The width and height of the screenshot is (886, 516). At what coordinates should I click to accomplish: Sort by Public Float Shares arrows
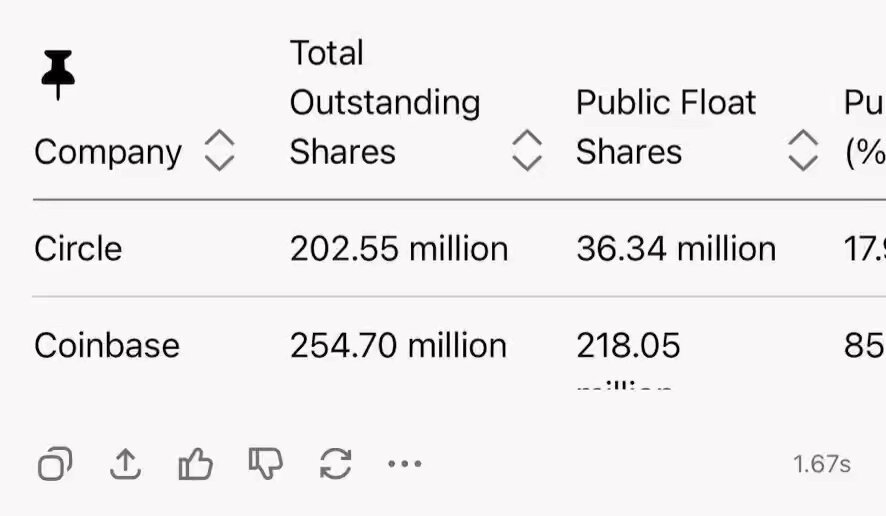tap(803, 150)
